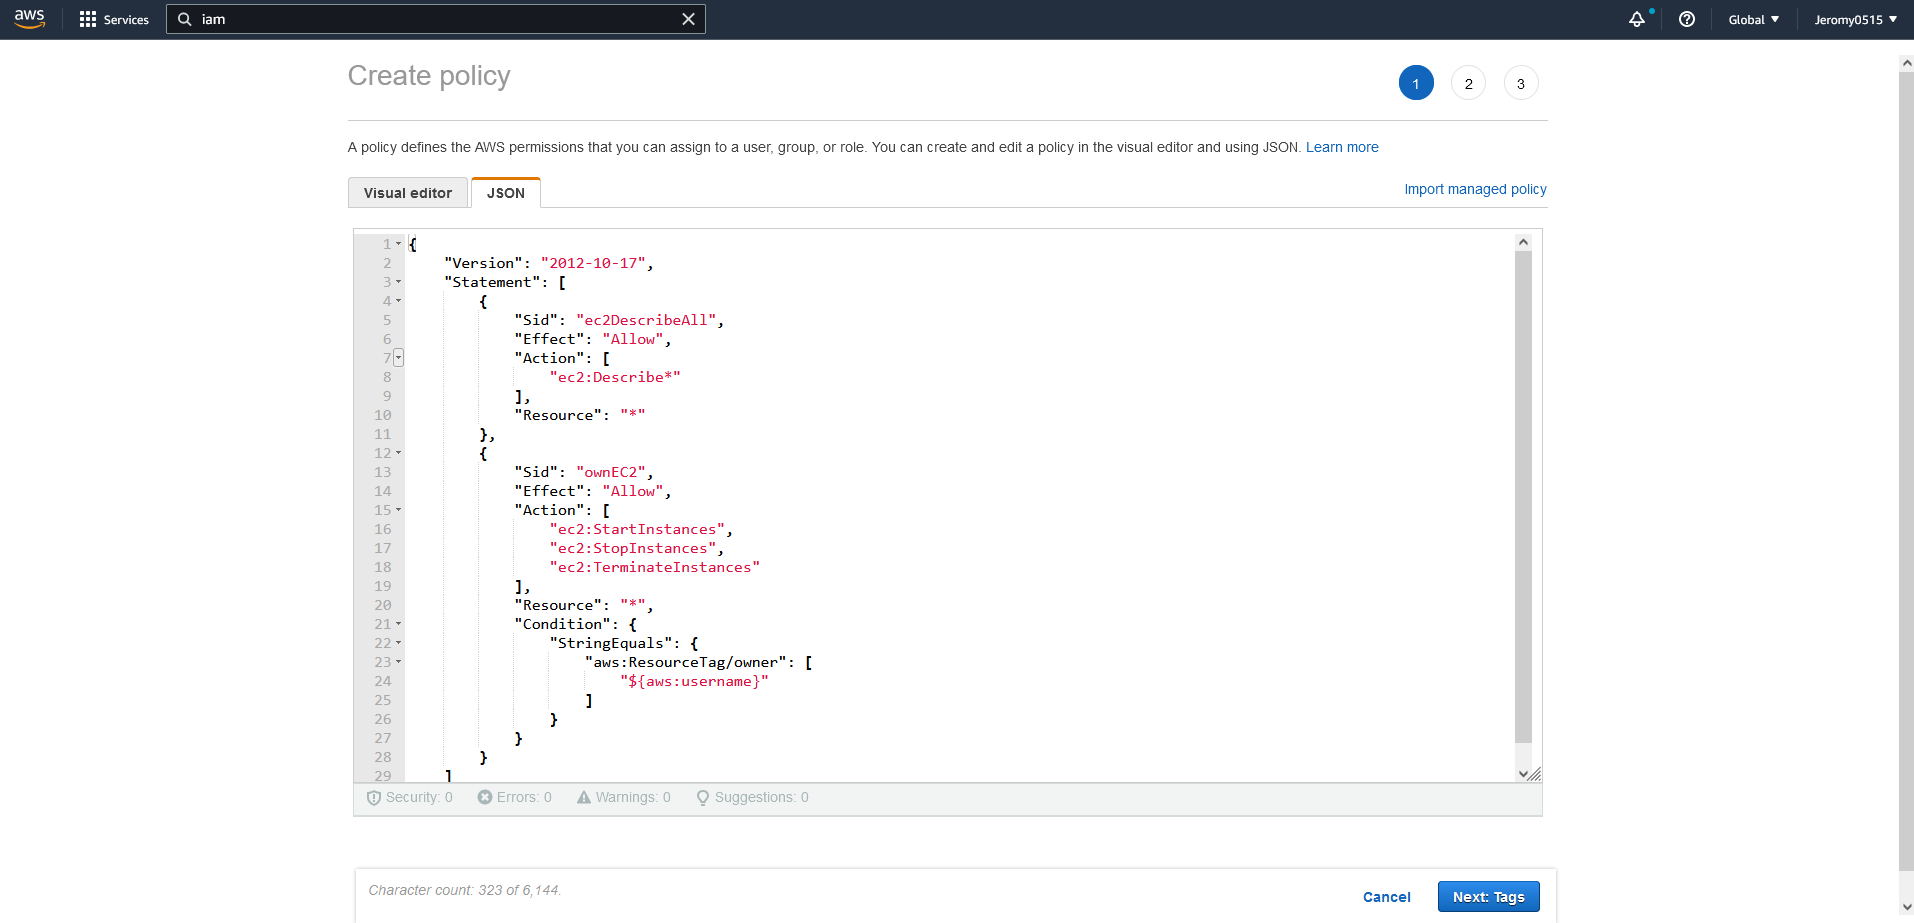
Task: Collapse the StringEquals fold on line 22
Action: click(x=398, y=643)
